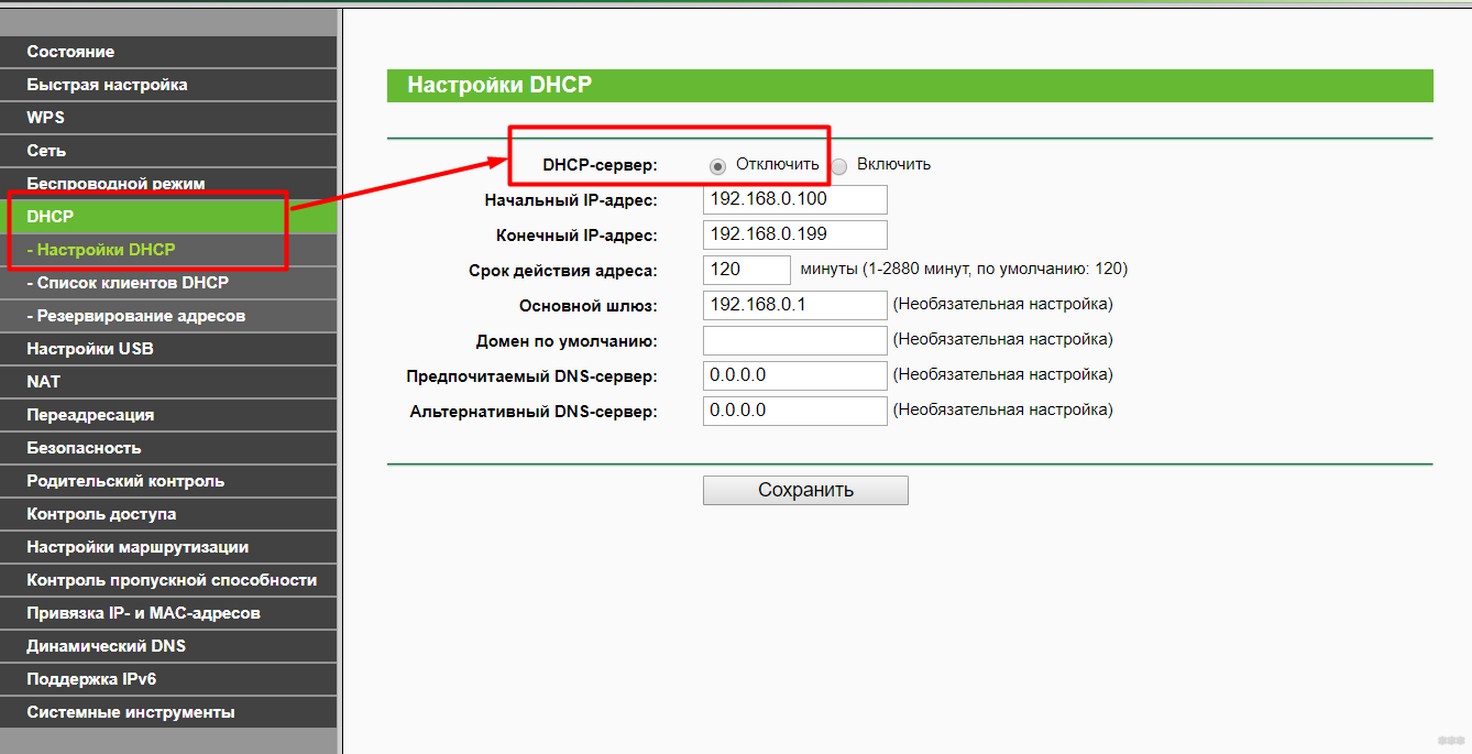Open Контроль доступа menu item

click(x=168, y=514)
